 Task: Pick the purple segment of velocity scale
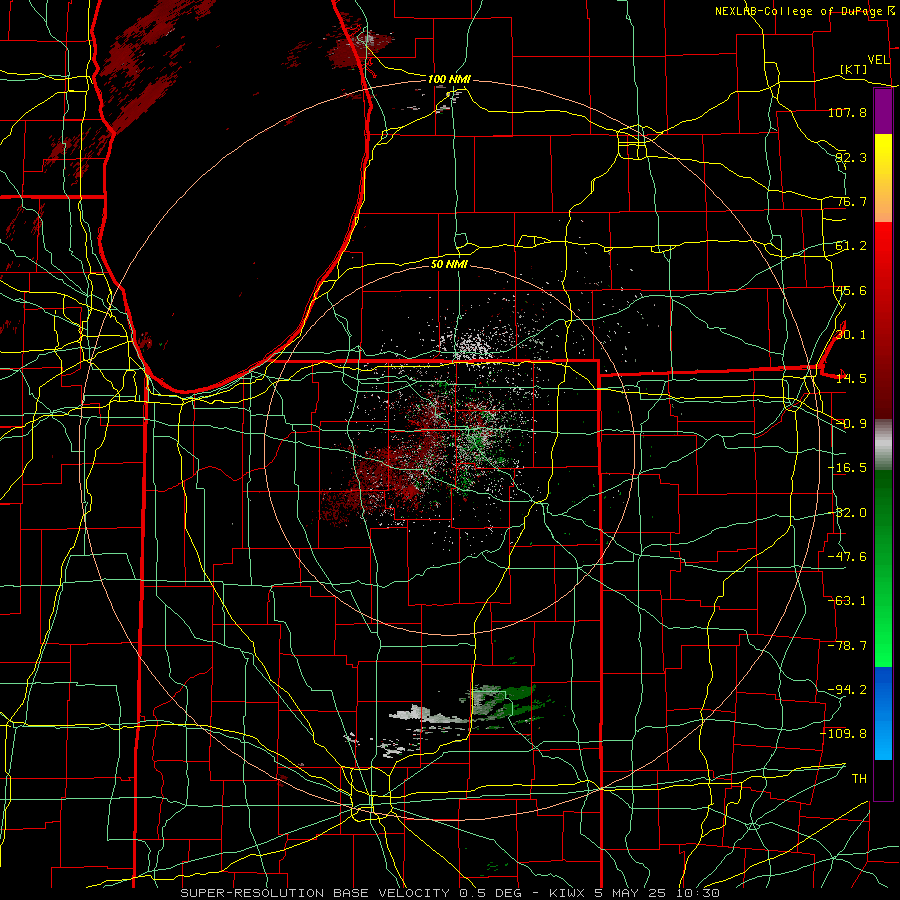(x=883, y=111)
